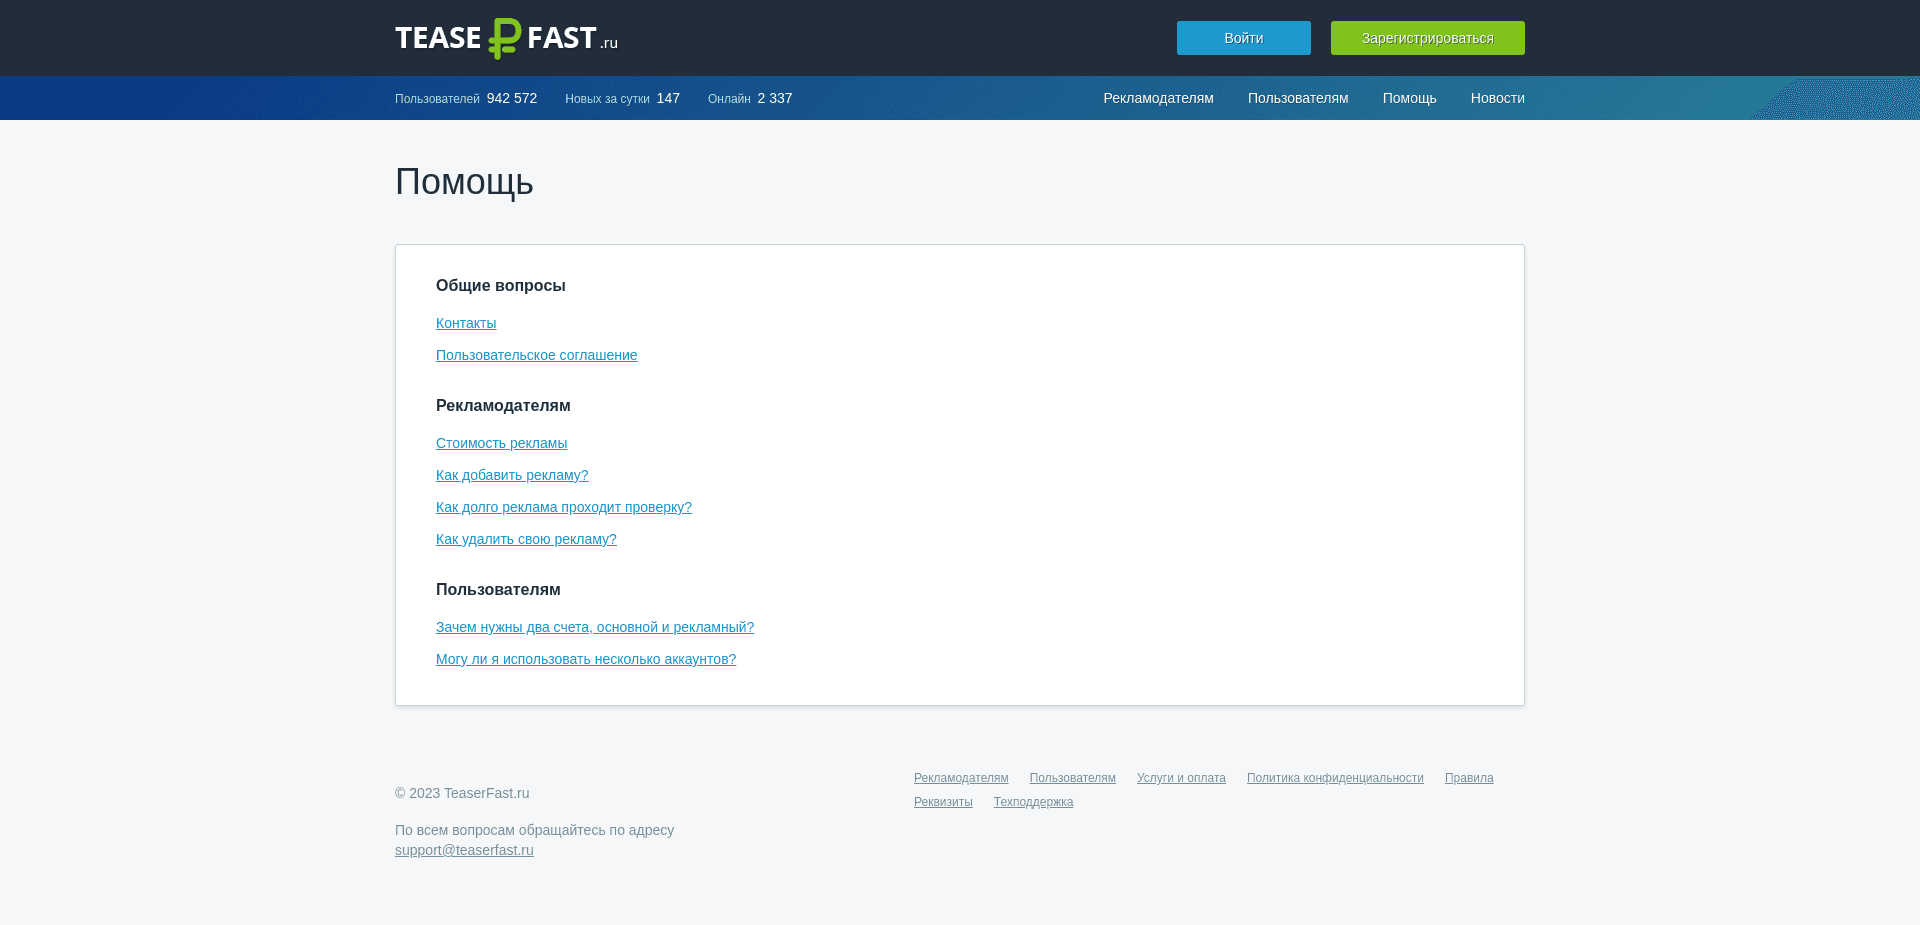Click the Войти button
This screenshot has height=925, width=1920.
[x=1243, y=37]
